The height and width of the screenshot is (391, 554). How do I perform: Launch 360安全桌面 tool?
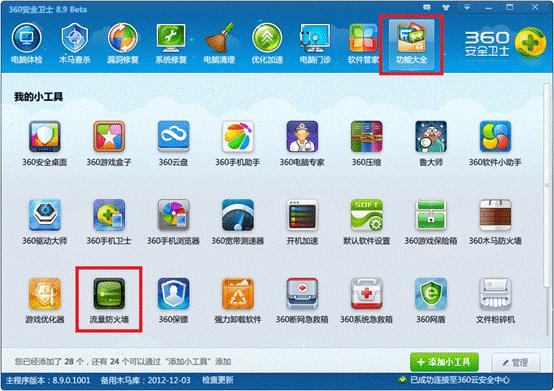[45, 143]
